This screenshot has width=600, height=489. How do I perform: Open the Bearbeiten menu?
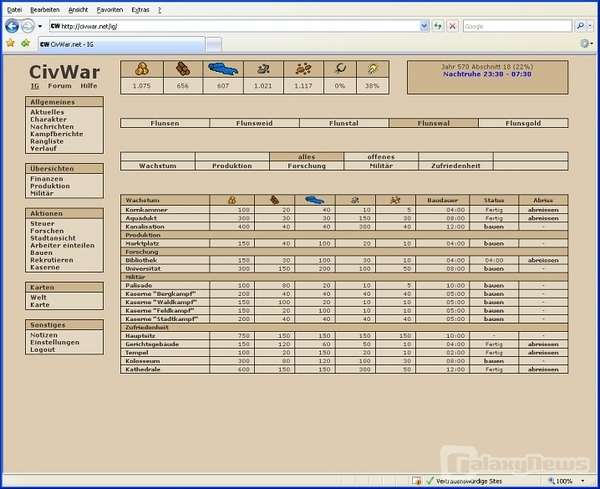43,8
